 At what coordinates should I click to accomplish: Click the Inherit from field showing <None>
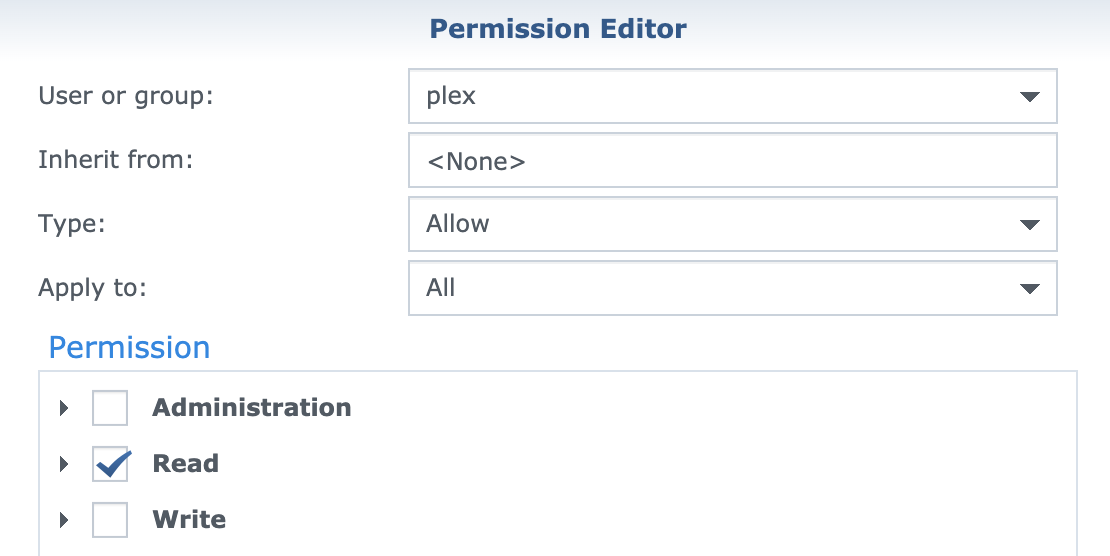[732, 161]
